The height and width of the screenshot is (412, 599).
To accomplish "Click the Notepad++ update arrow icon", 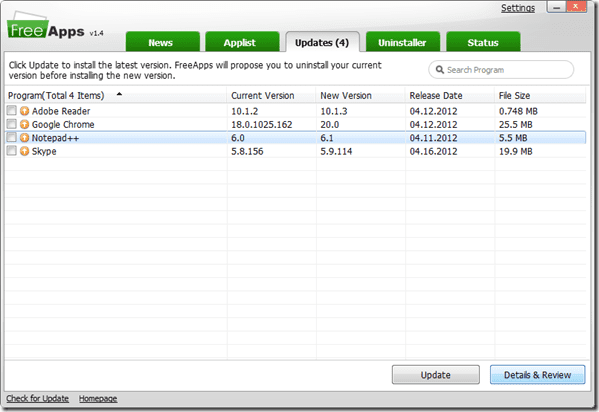I will (x=24, y=138).
